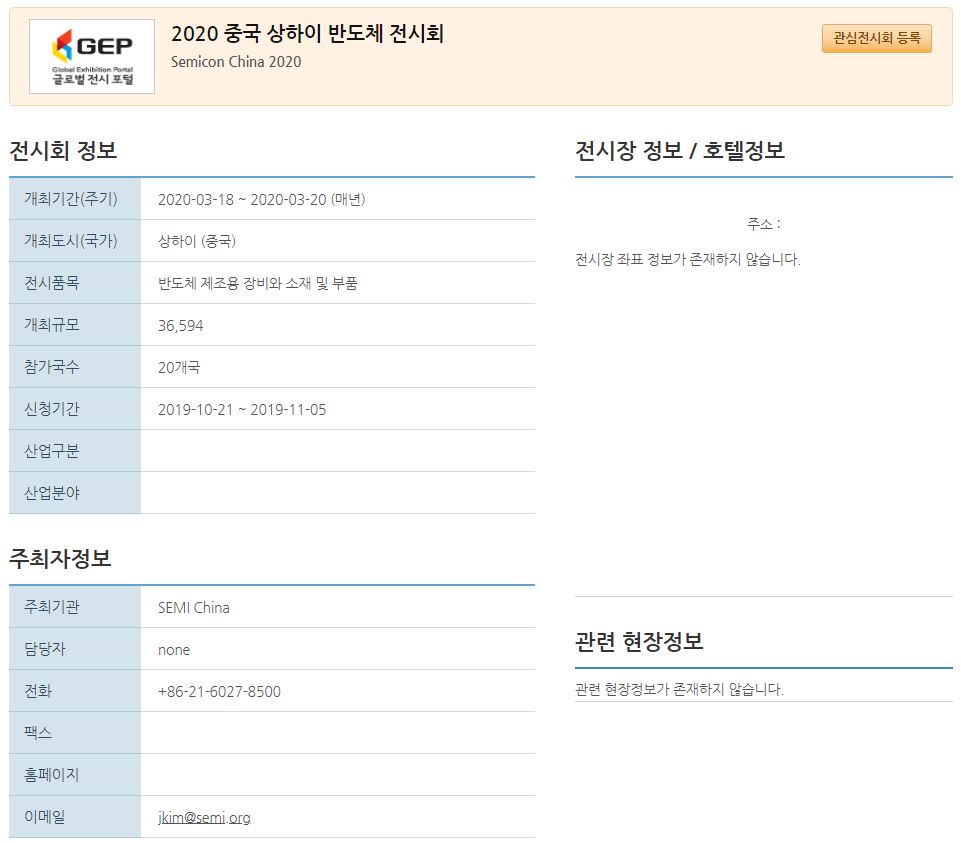Viewport: 961px width, 843px height.
Task: Click the 관심전시회 등록 button
Action: (876, 39)
